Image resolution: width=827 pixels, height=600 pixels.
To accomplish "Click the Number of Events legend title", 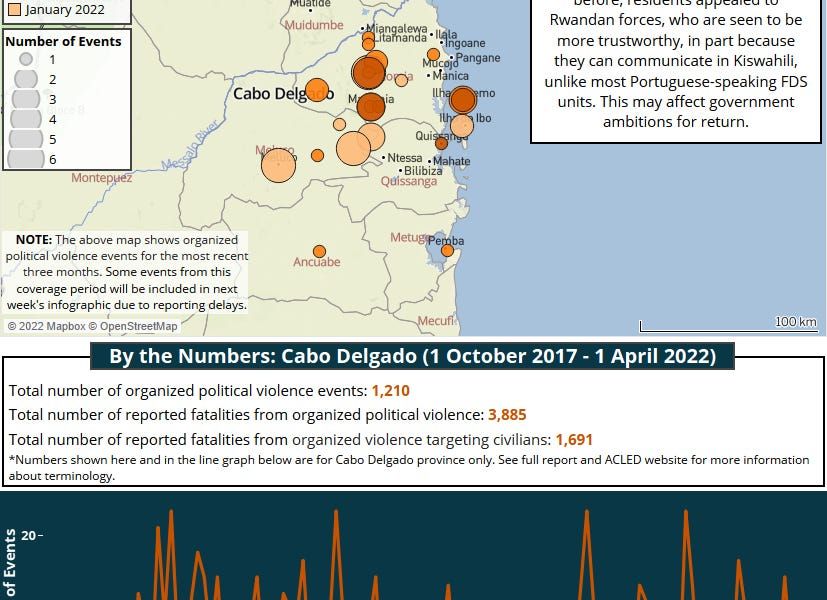I will pyautogui.click(x=63, y=42).
